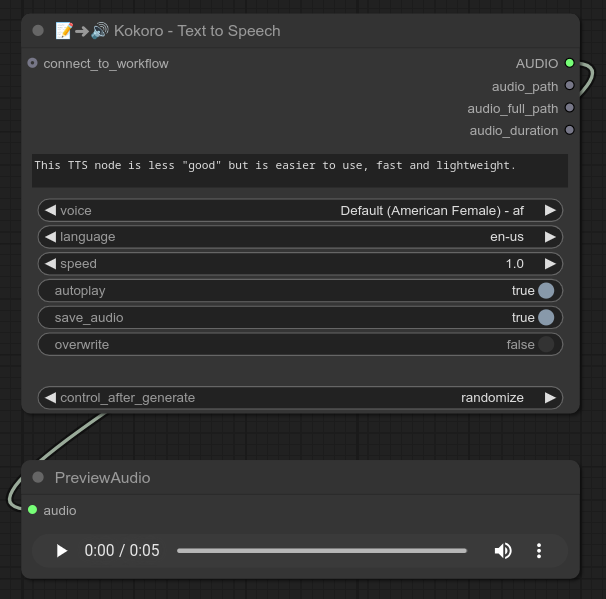Click the 0:00 / 0:05 time display

click(122, 551)
